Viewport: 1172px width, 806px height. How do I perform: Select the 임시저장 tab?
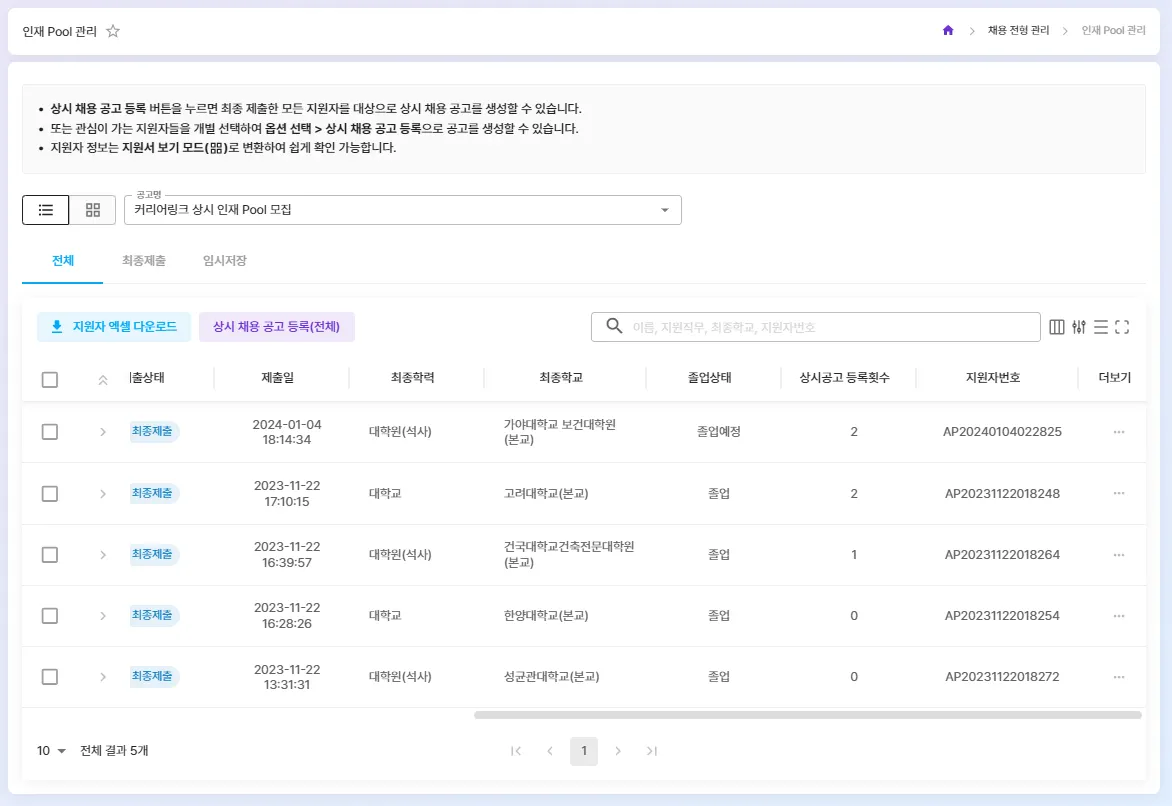(x=225, y=261)
